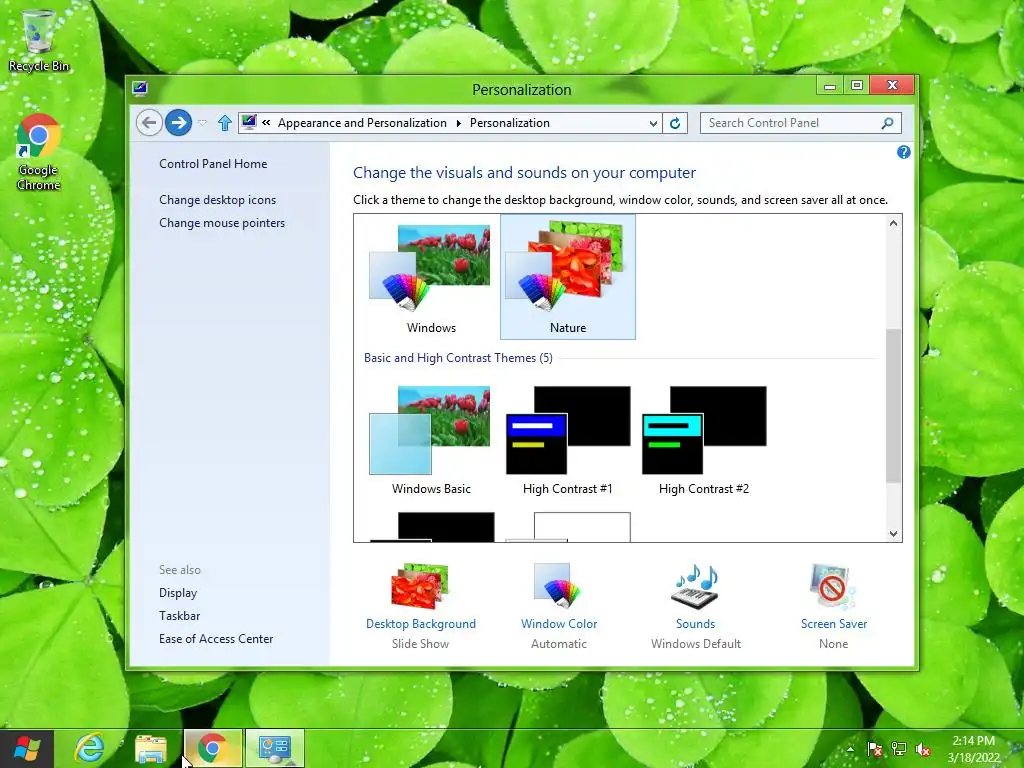Go up one level with Up arrow

tap(225, 123)
